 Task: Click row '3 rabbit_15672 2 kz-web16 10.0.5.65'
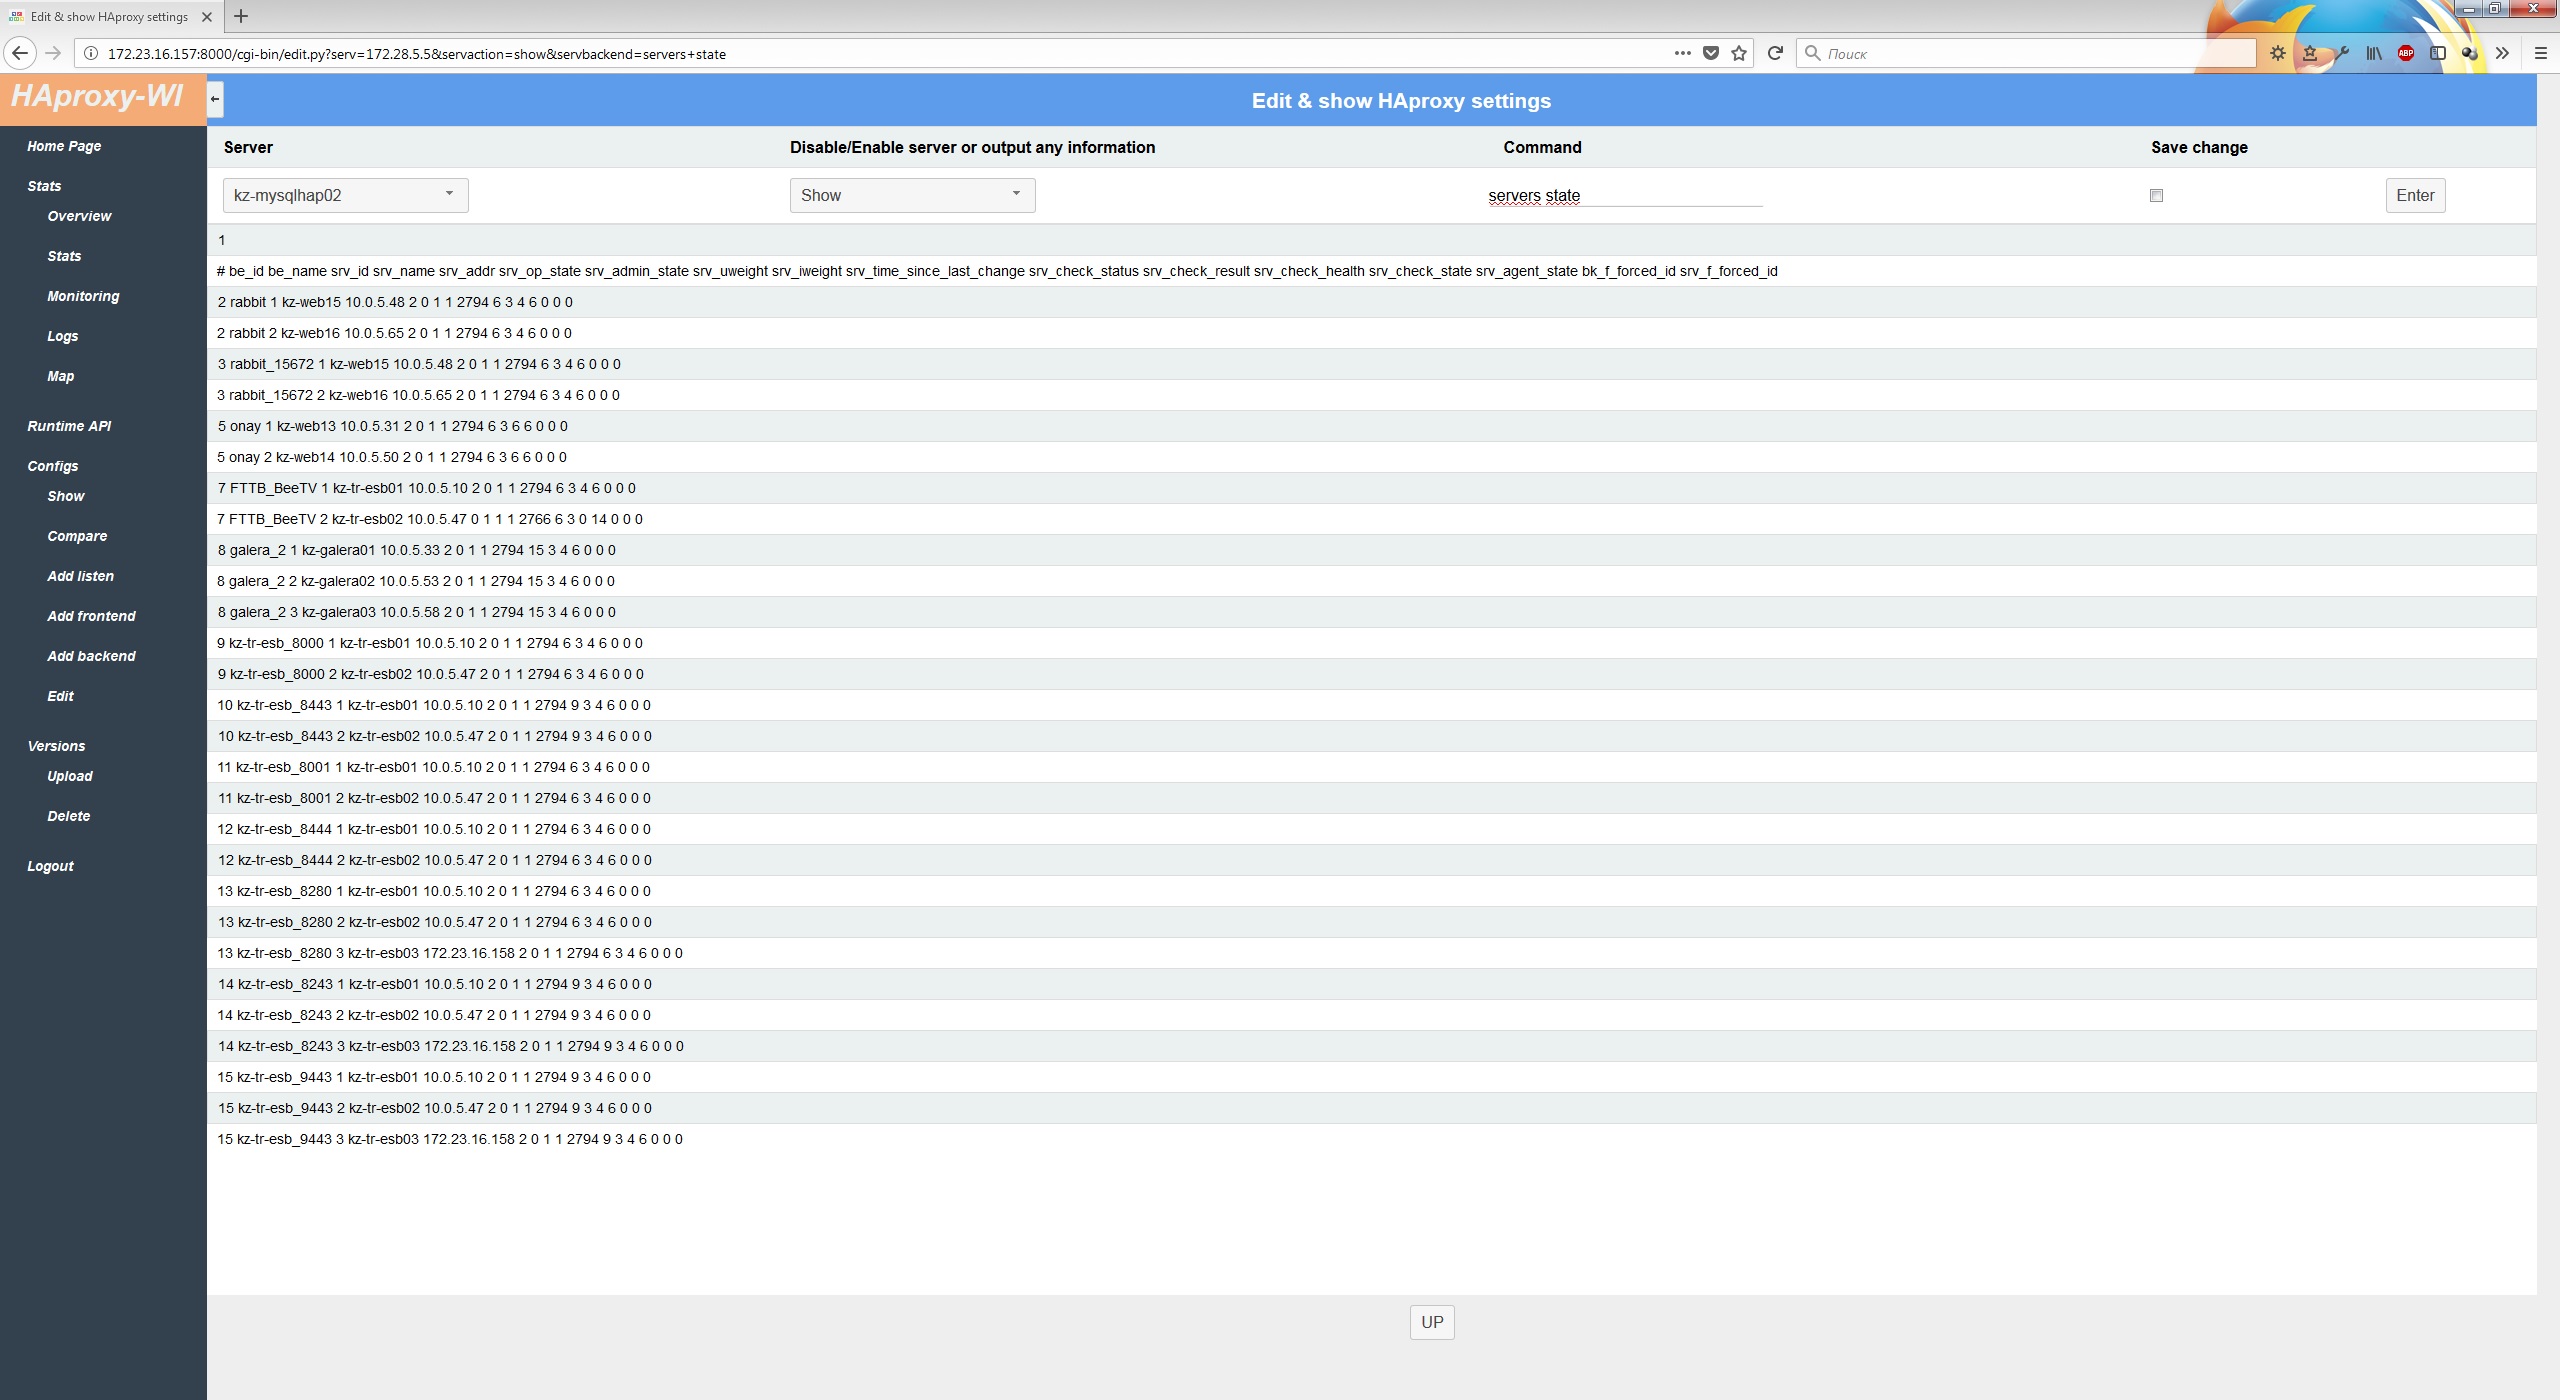1371,395
